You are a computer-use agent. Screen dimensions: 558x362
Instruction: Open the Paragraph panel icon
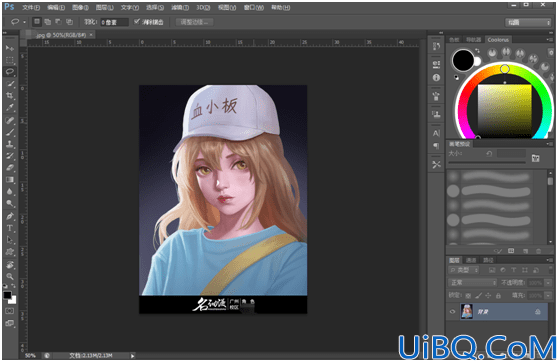436,146
